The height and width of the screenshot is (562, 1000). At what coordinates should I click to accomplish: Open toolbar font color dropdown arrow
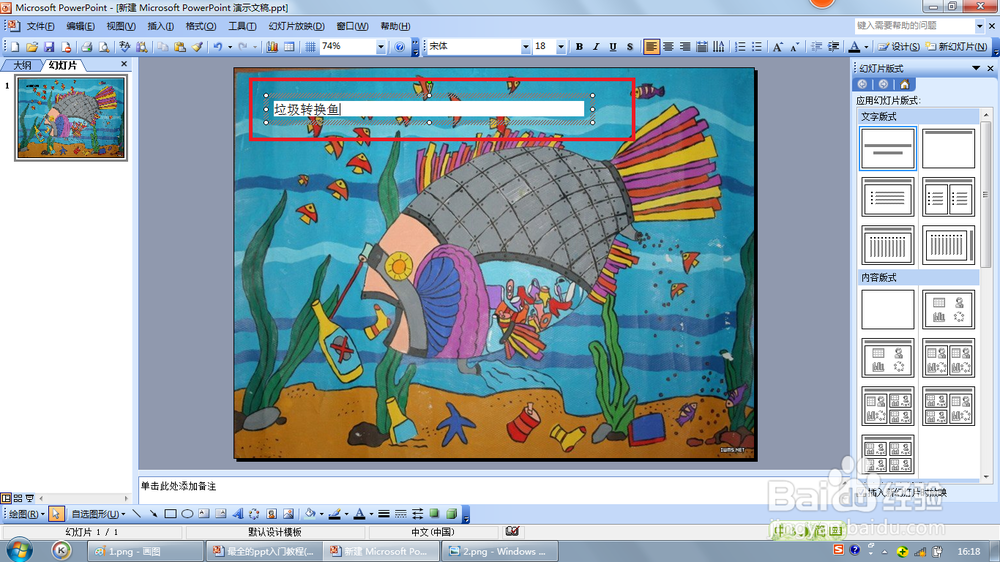pos(866,47)
